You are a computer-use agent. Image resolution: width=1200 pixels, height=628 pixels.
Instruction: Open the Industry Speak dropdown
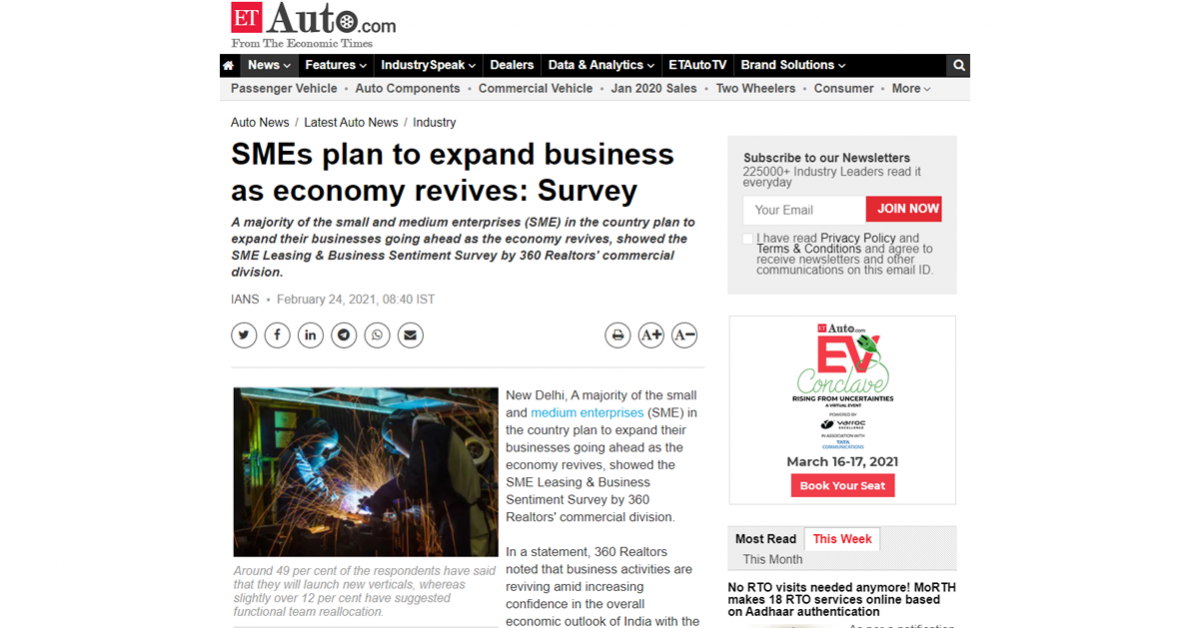[428, 65]
